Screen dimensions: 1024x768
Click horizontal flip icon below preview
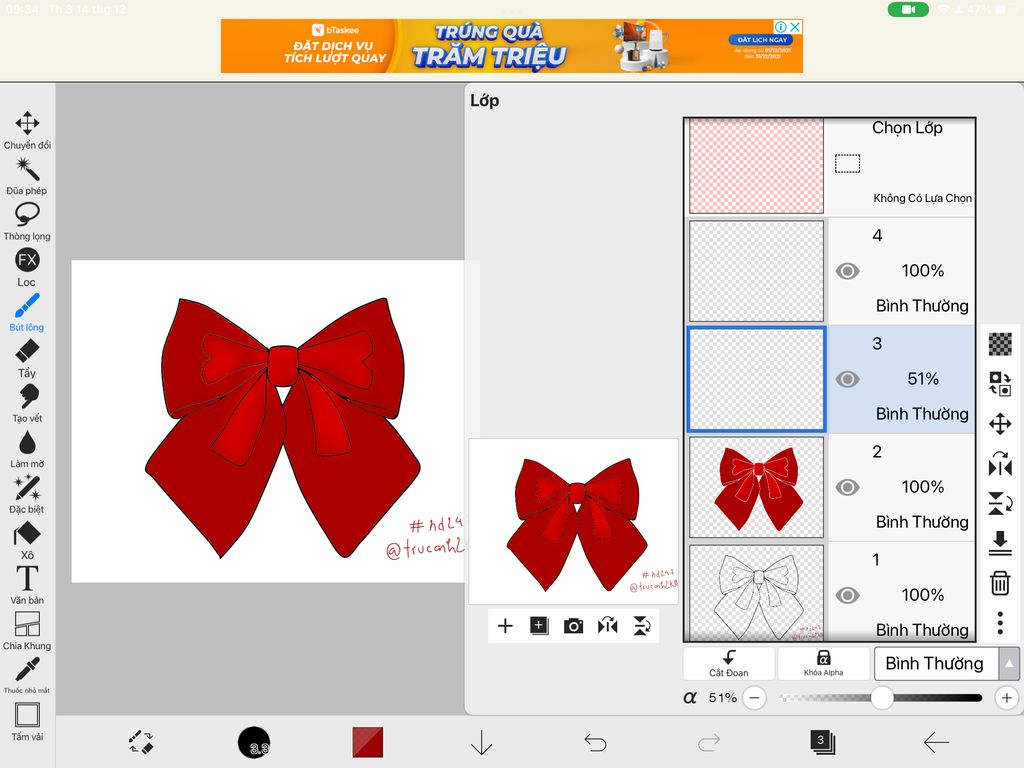[607, 626]
